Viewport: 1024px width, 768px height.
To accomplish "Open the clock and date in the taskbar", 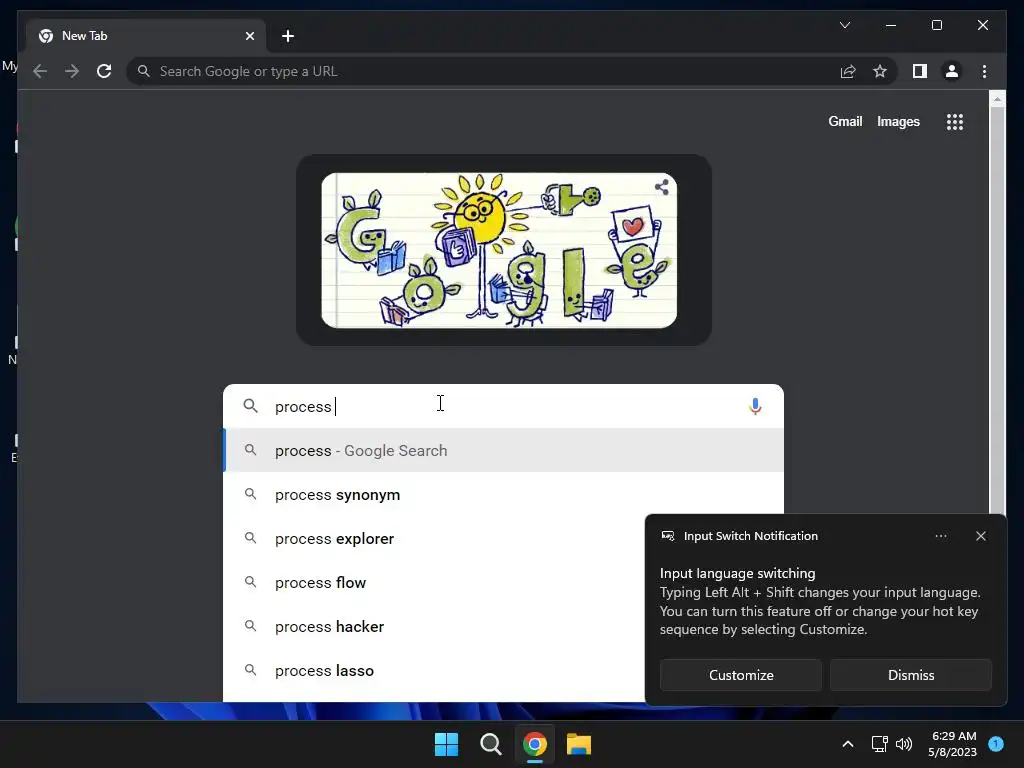I will tap(953, 744).
